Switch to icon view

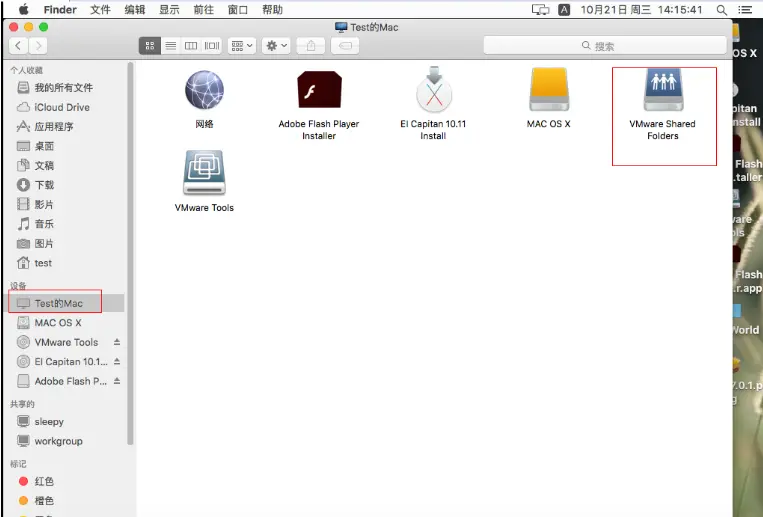pyautogui.click(x=150, y=46)
